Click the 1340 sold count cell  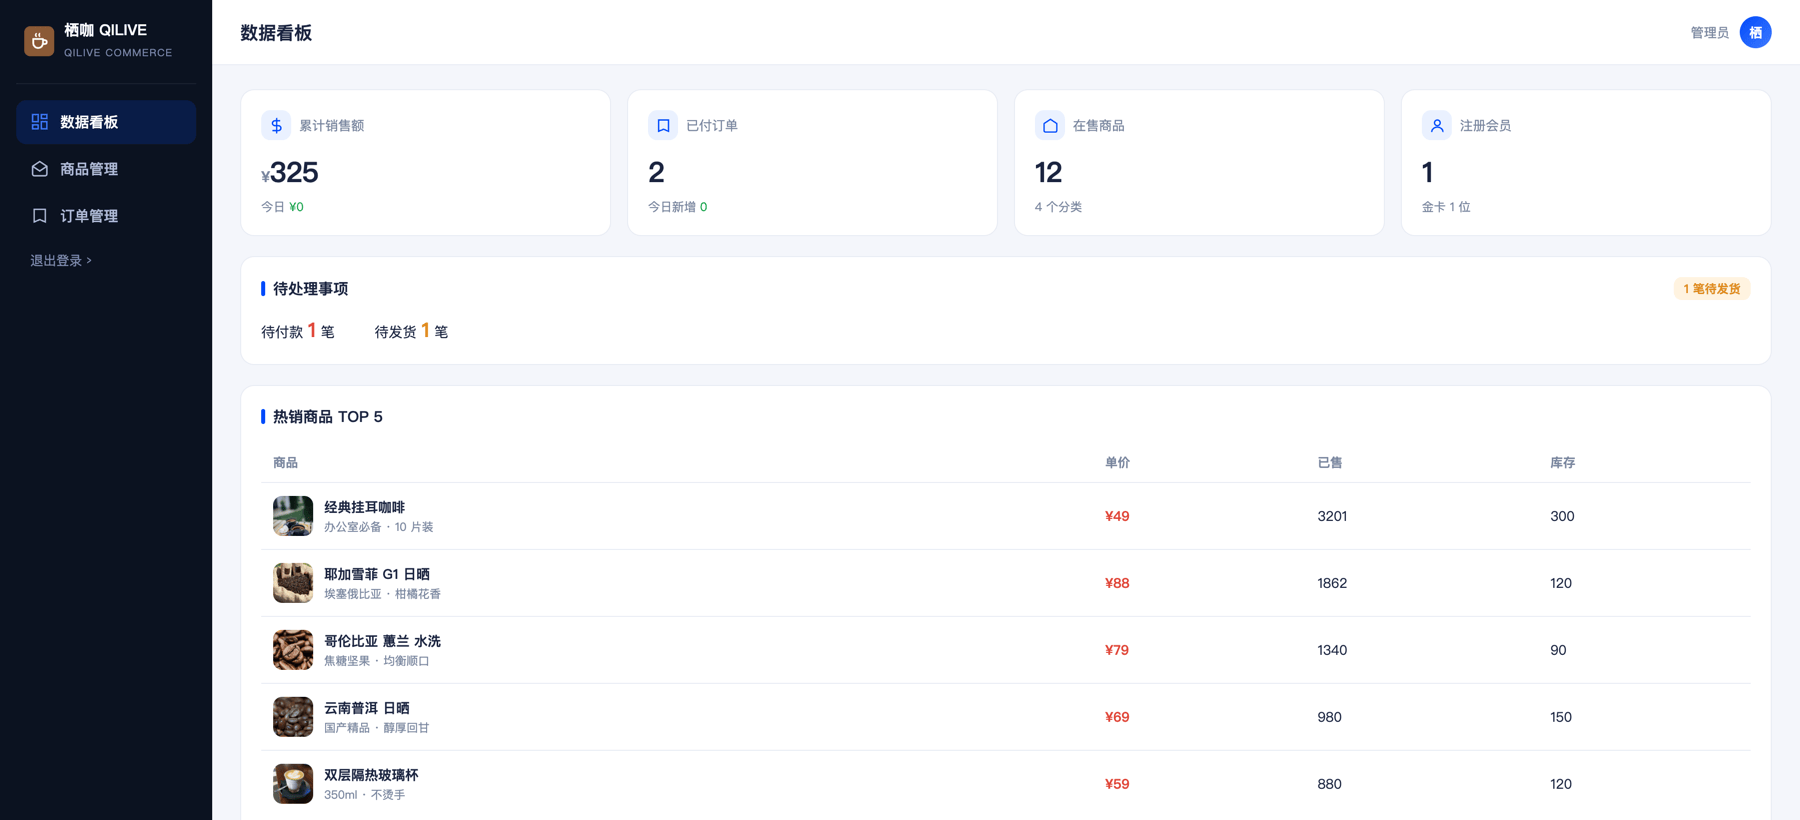pos(1332,650)
